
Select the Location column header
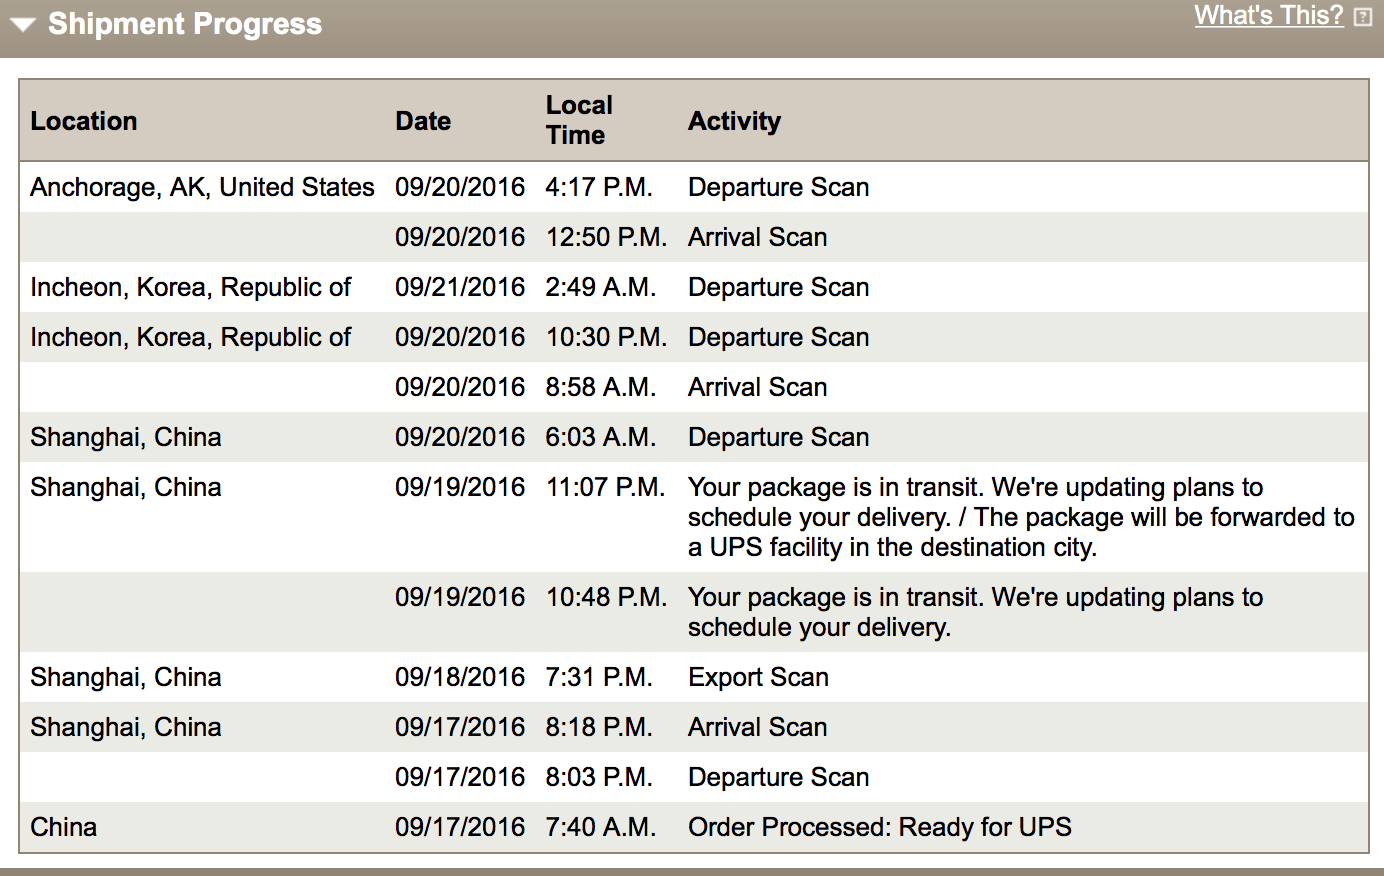tap(84, 121)
